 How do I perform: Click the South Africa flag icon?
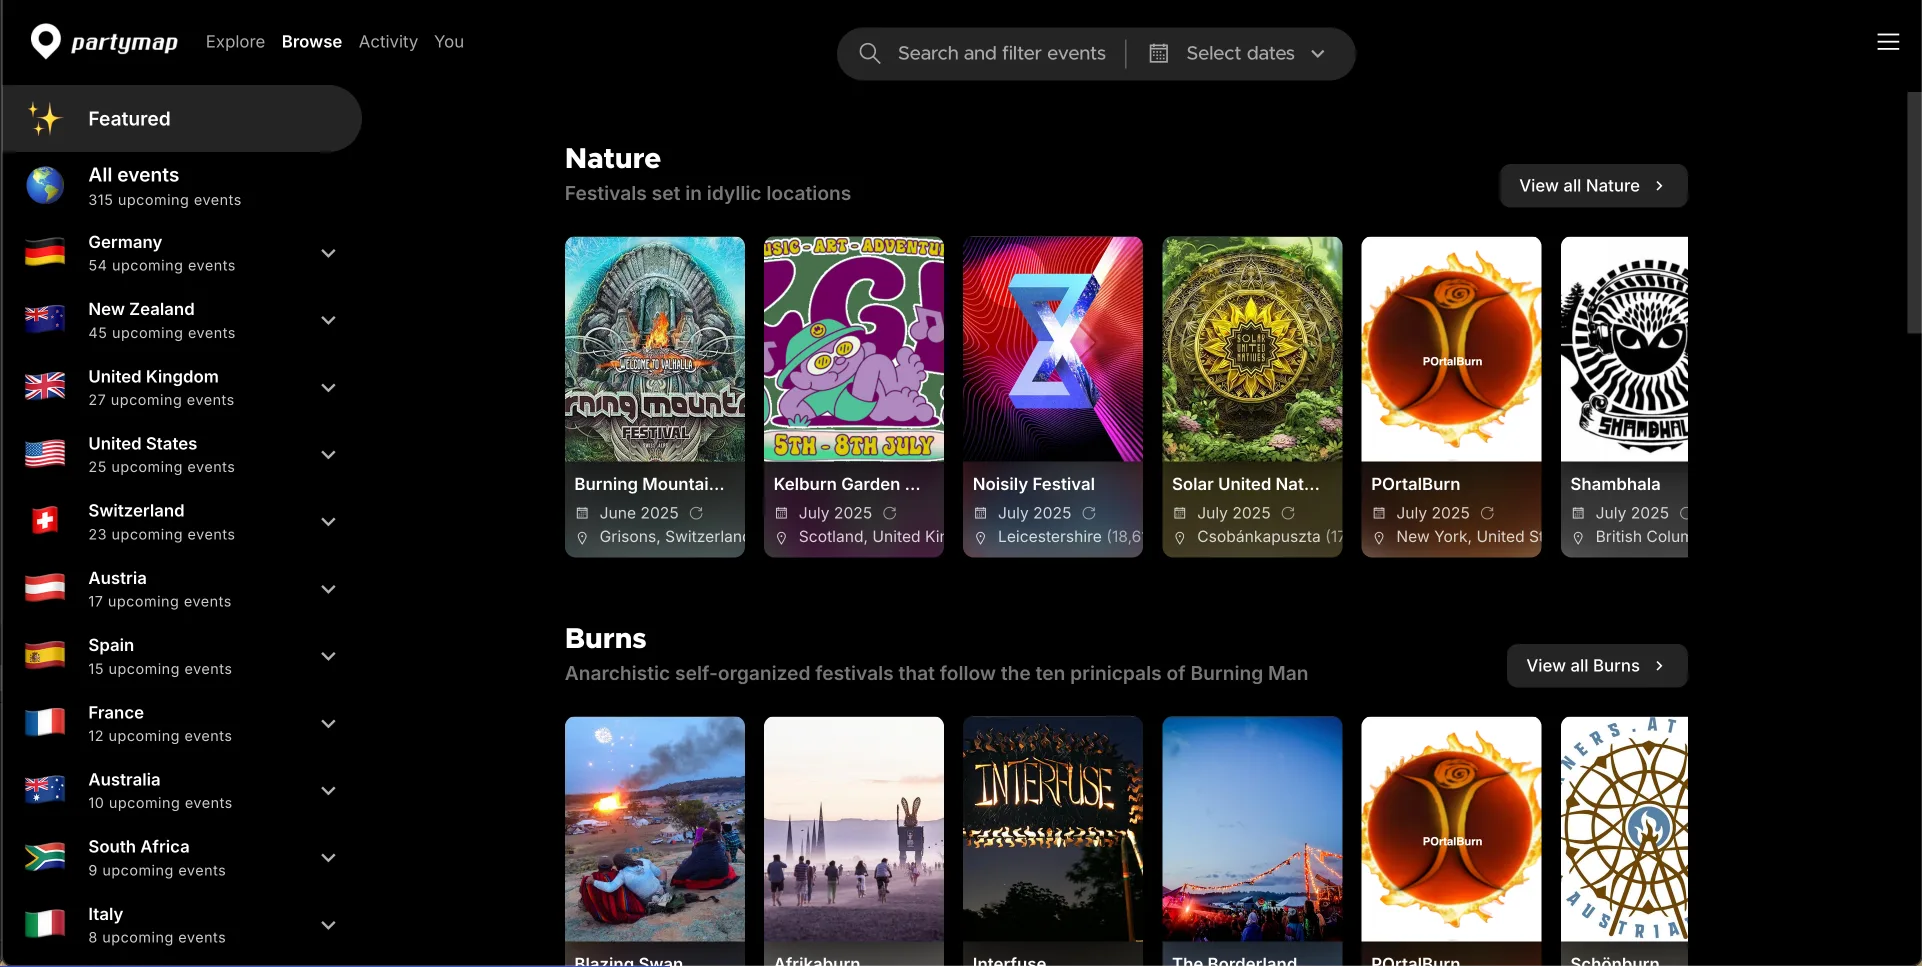(45, 857)
